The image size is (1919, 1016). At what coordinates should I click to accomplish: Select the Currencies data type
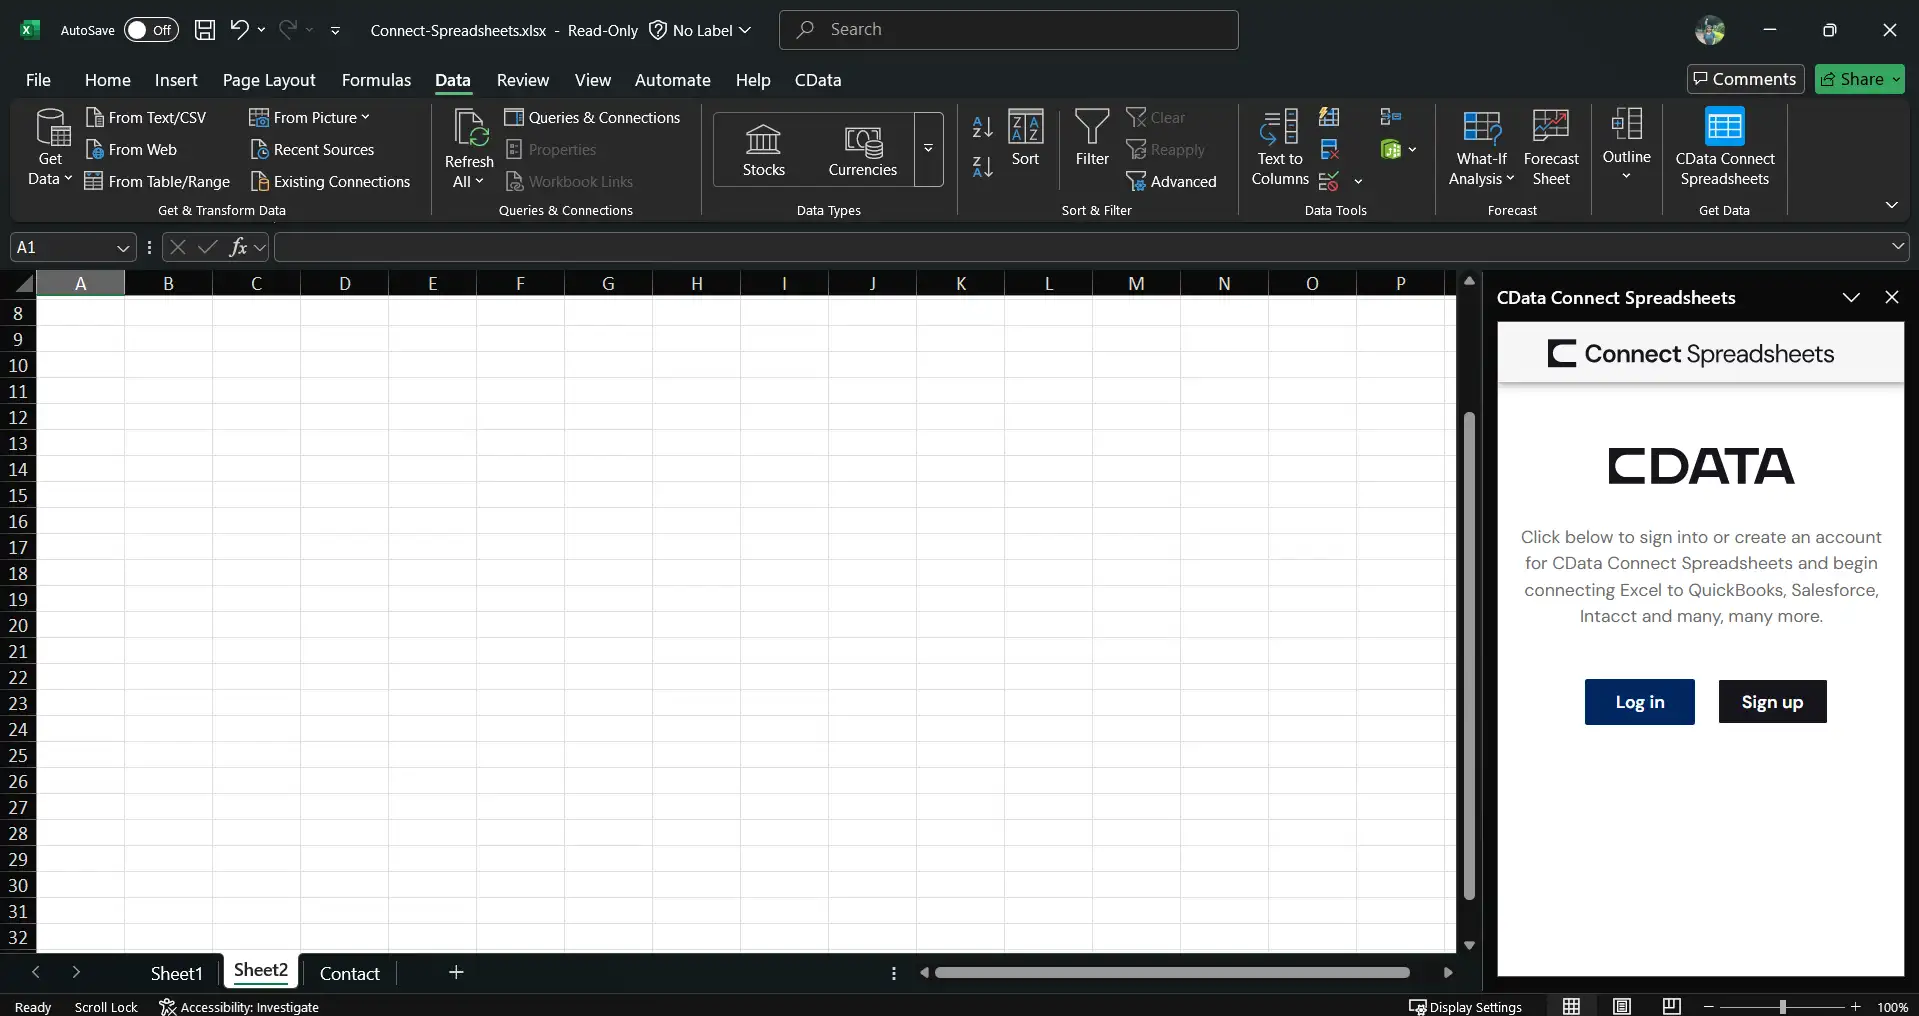coord(863,150)
